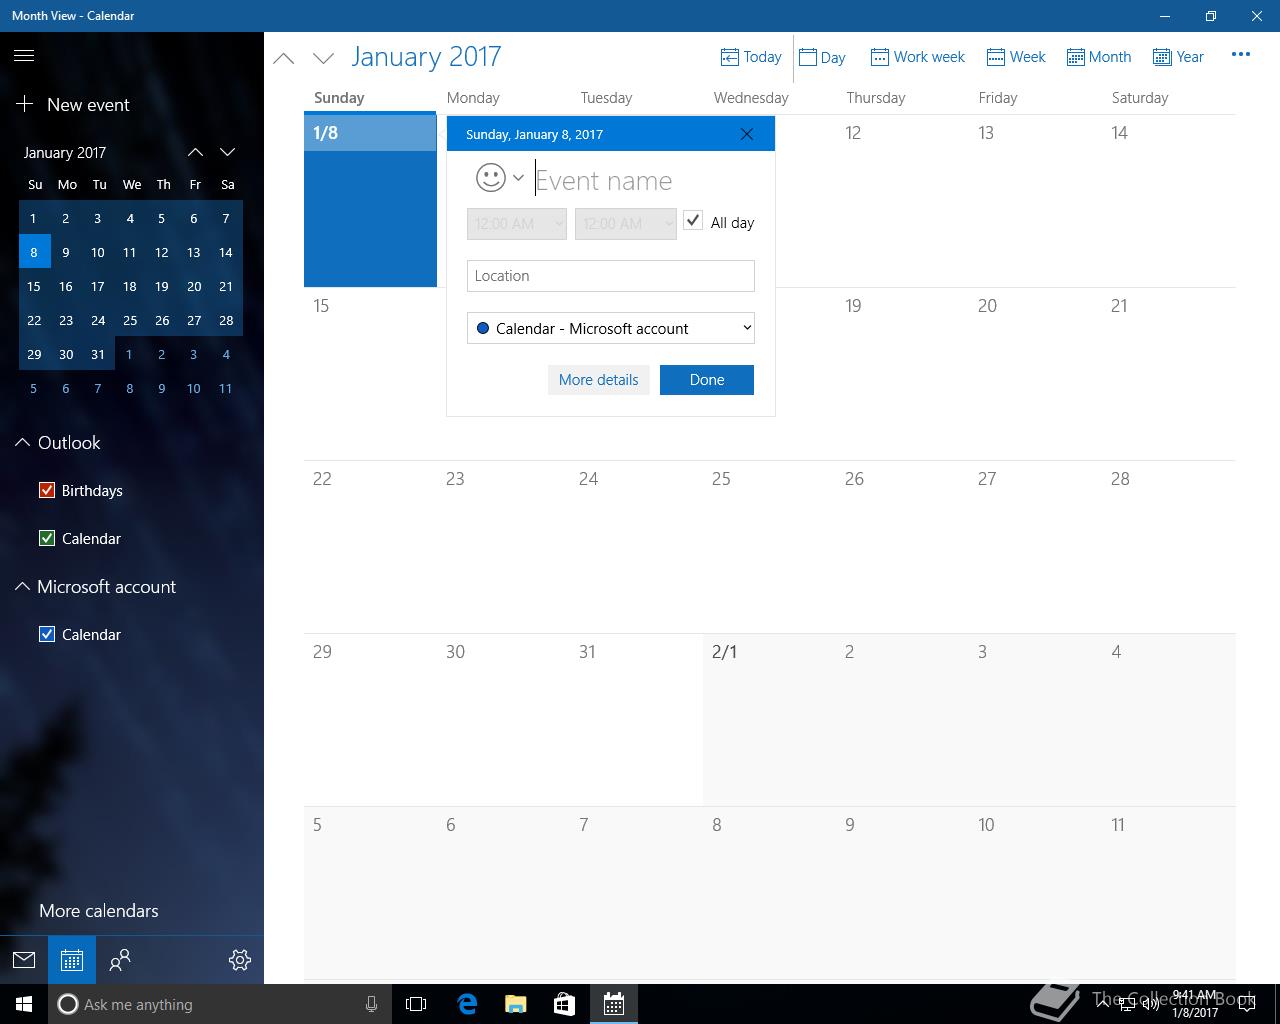Viewport: 1280px width, 1024px height.
Task: Mini calendar: go to next month
Action: click(228, 152)
